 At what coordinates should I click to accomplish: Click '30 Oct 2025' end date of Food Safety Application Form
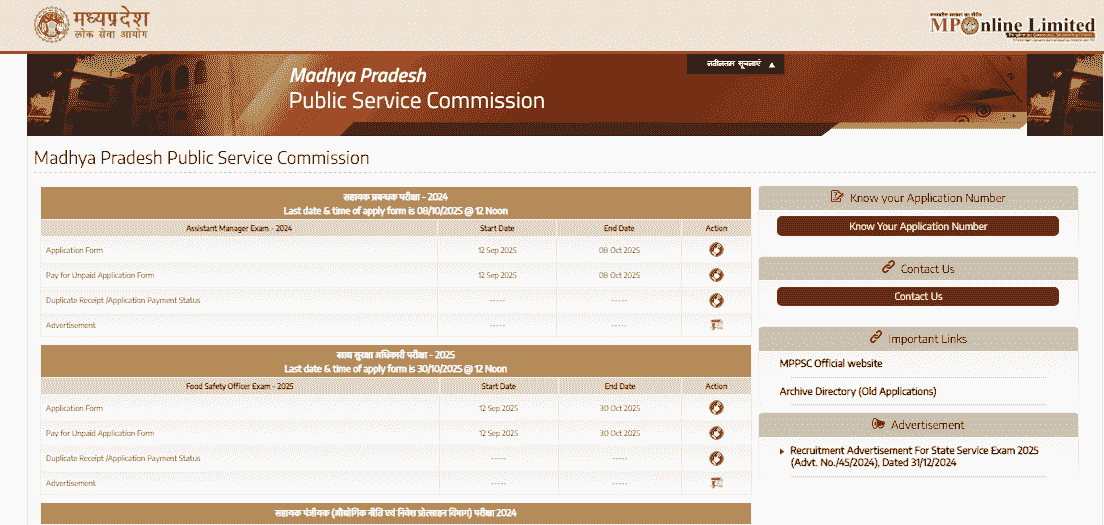[620, 408]
